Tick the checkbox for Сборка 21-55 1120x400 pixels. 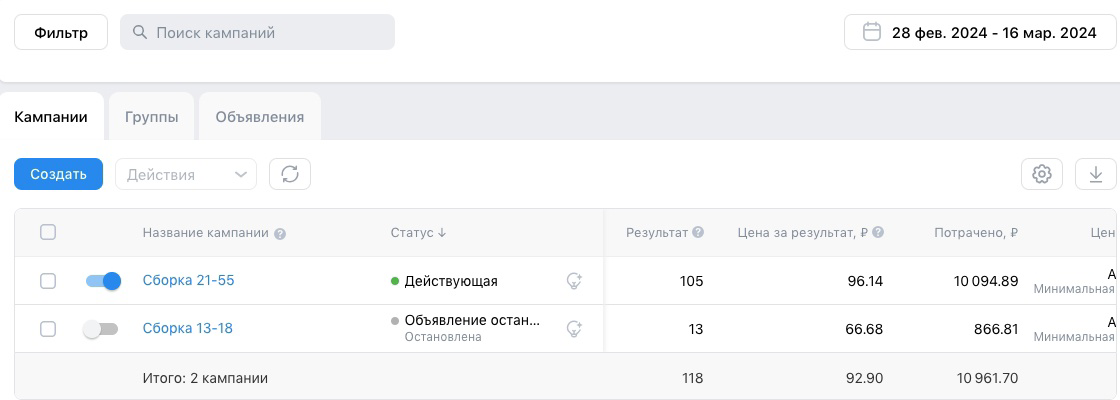pos(48,281)
